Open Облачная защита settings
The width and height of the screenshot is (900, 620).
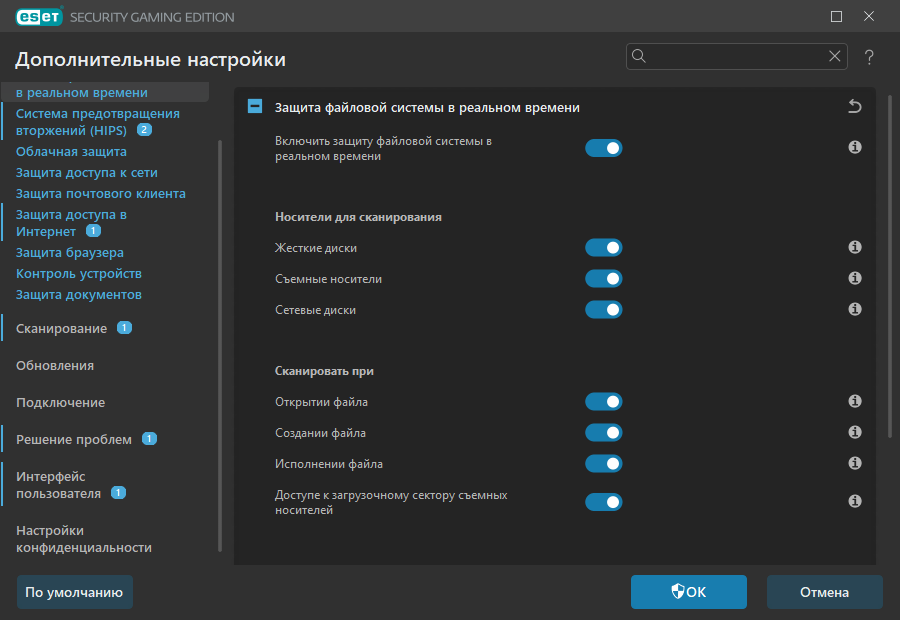[71, 152]
